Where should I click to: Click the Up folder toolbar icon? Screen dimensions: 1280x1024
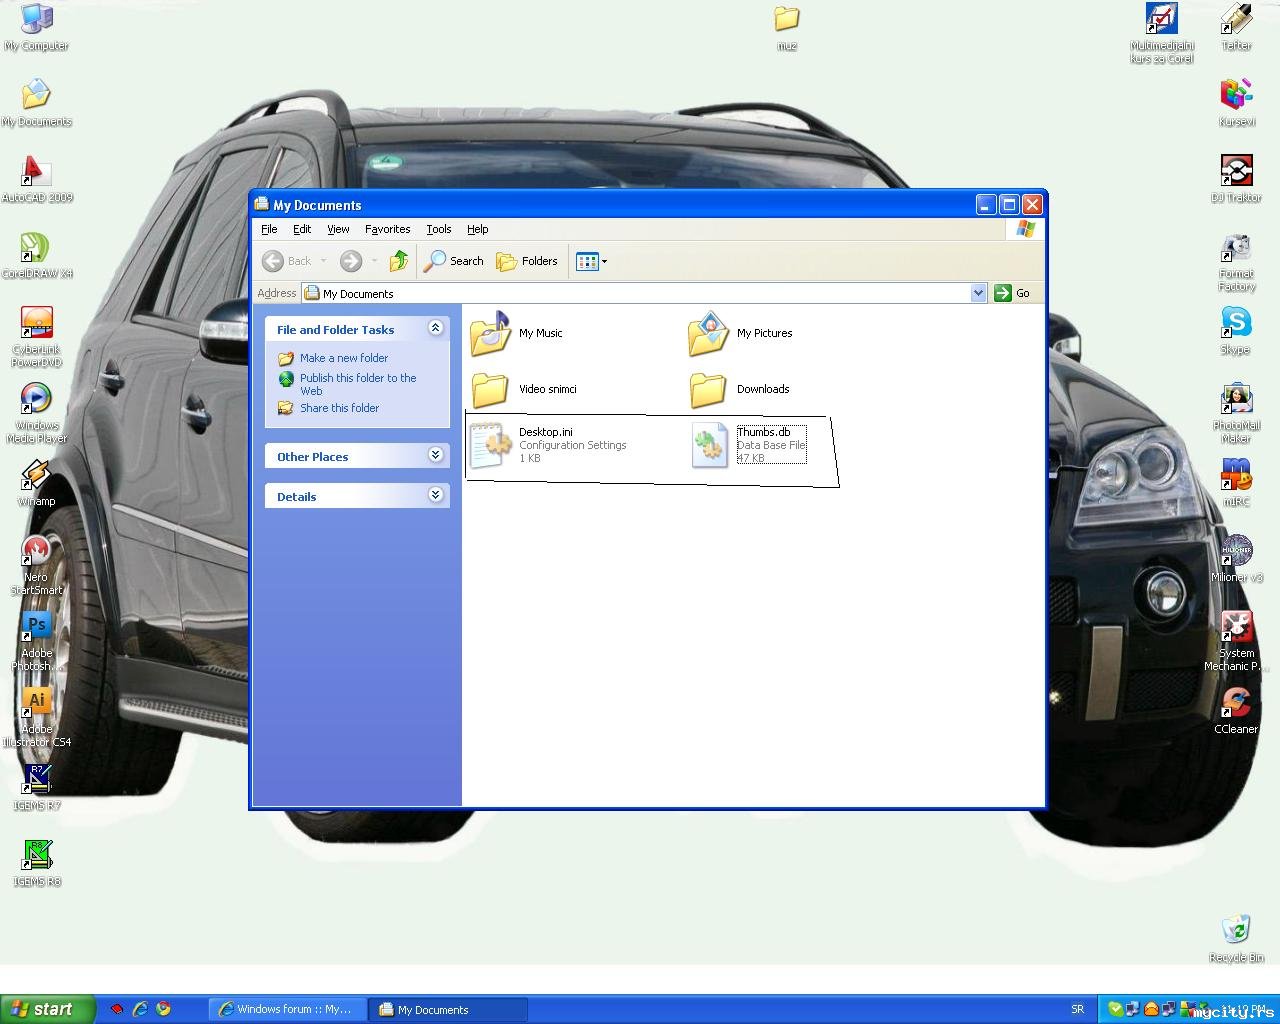(399, 261)
